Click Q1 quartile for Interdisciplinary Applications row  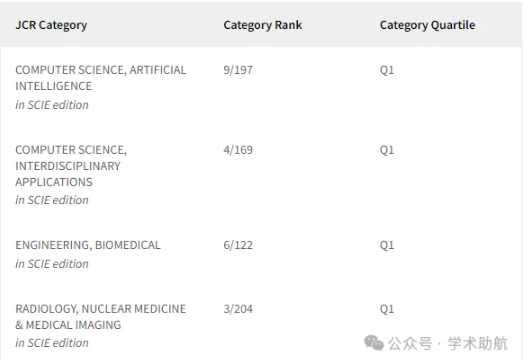(x=387, y=150)
